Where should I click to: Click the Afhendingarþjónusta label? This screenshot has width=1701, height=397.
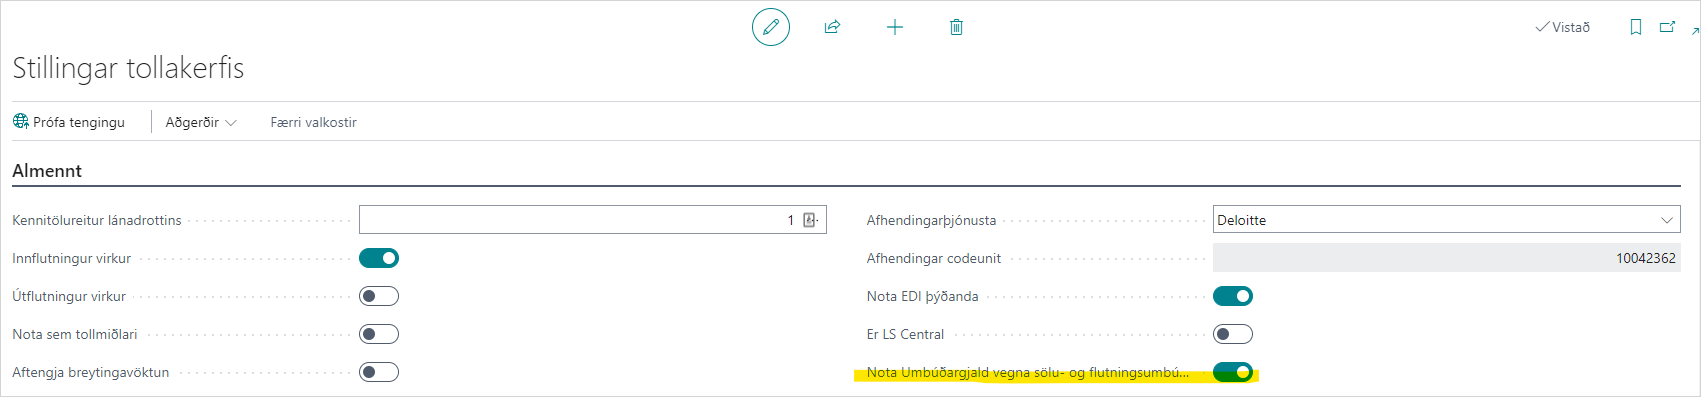point(931,220)
